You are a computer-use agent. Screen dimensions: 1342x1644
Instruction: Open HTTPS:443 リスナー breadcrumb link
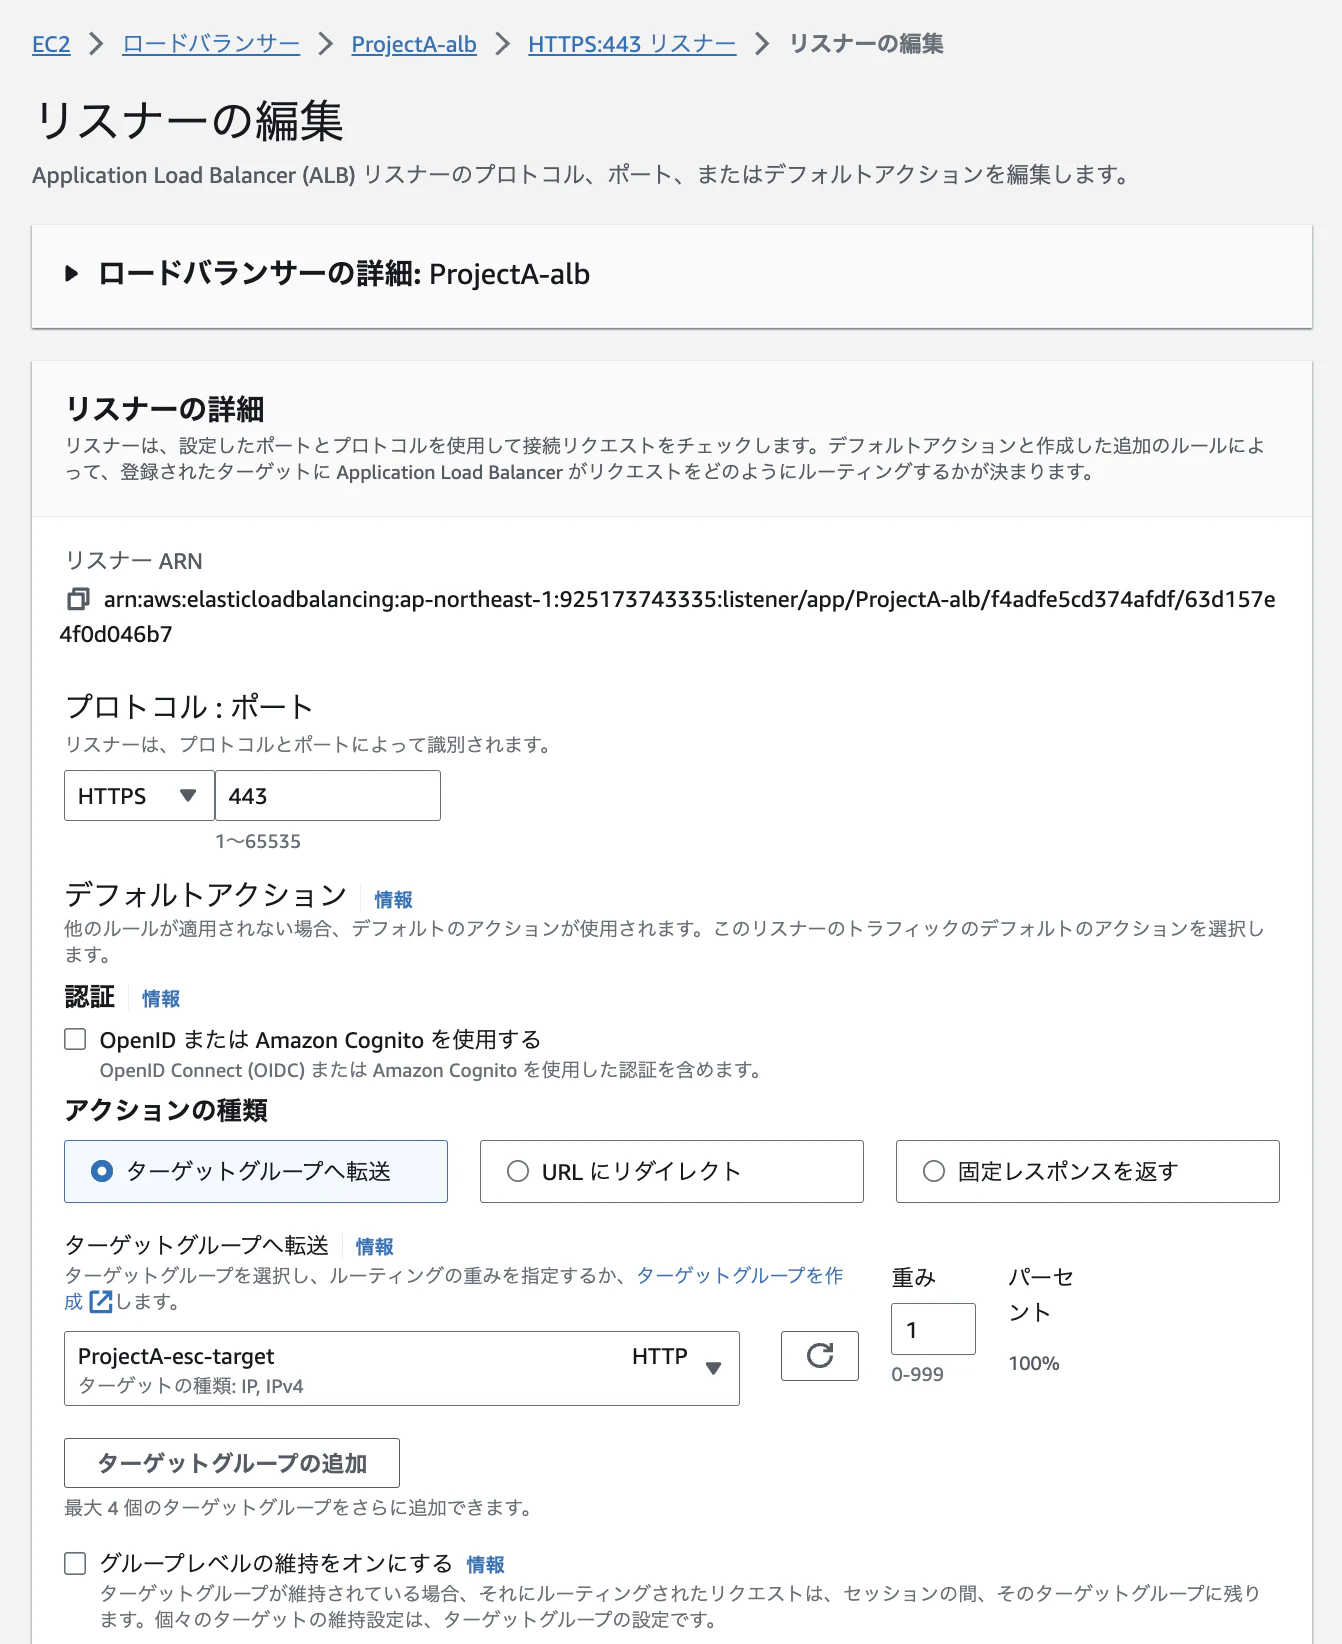632,44
